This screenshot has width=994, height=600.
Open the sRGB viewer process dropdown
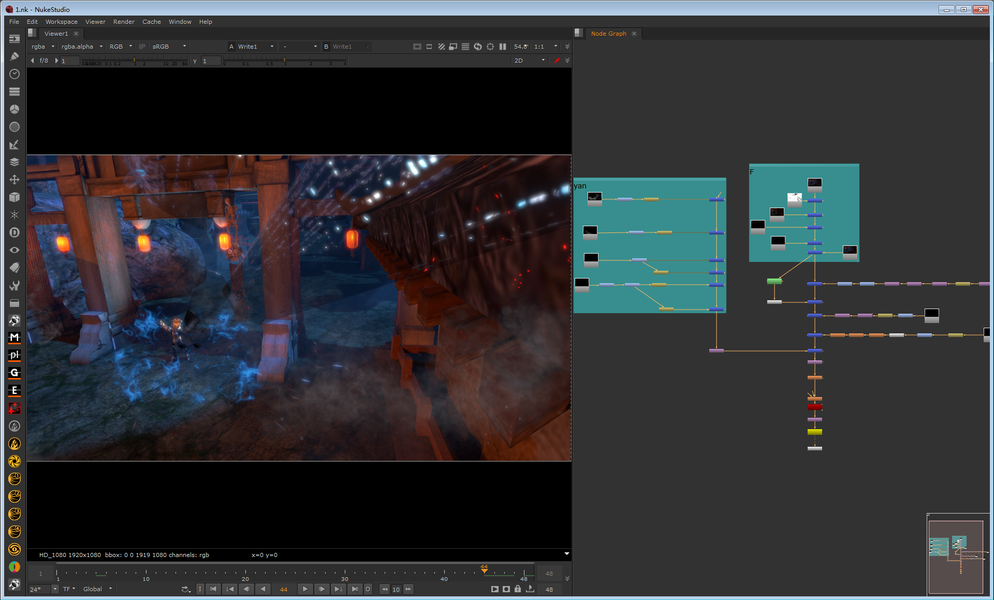pyautogui.click(x=169, y=47)
